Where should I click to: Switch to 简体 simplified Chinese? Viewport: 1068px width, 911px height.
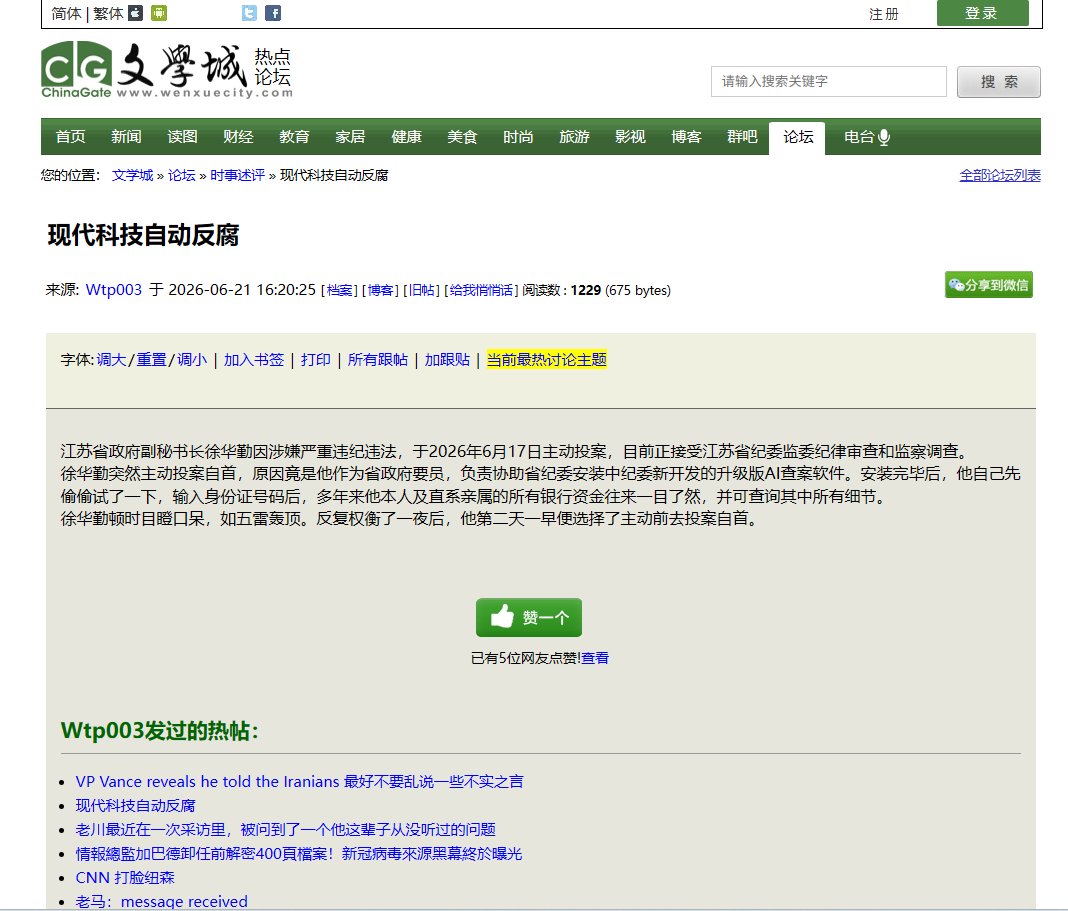(x=66, y=13)
